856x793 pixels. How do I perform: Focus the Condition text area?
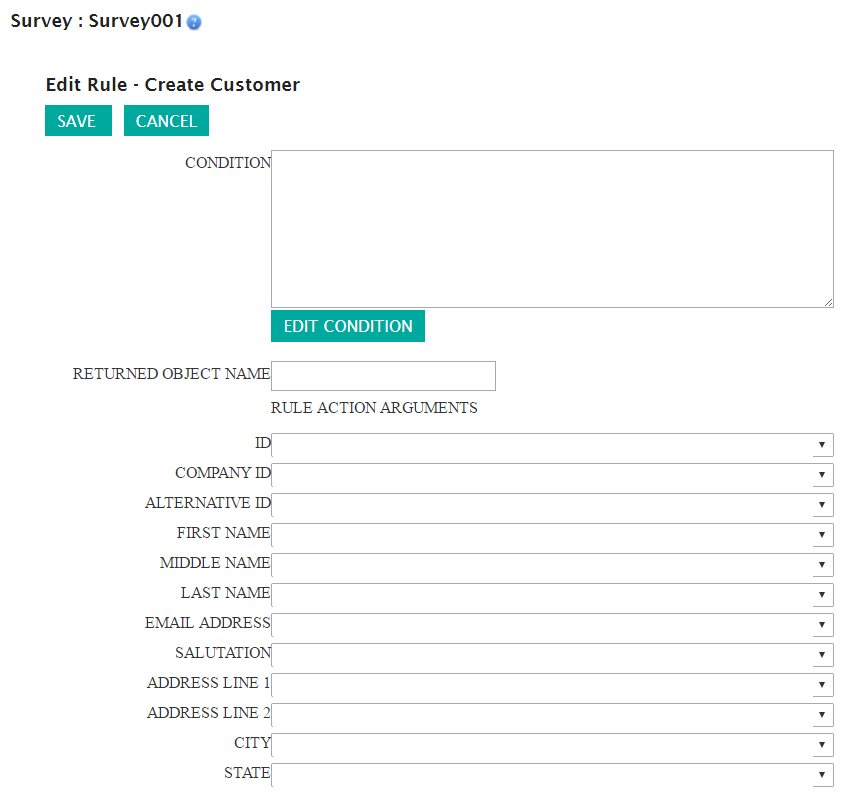(552, 229)
